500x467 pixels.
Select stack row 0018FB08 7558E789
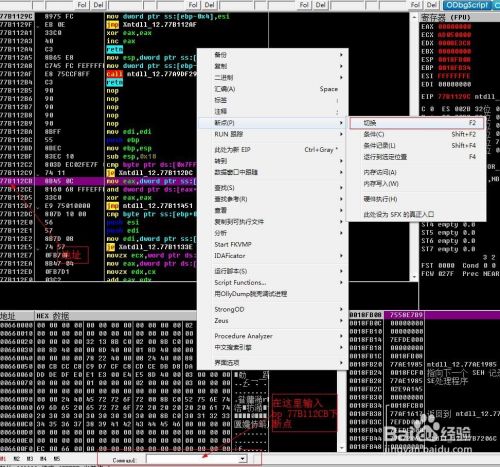coord(424,315)
